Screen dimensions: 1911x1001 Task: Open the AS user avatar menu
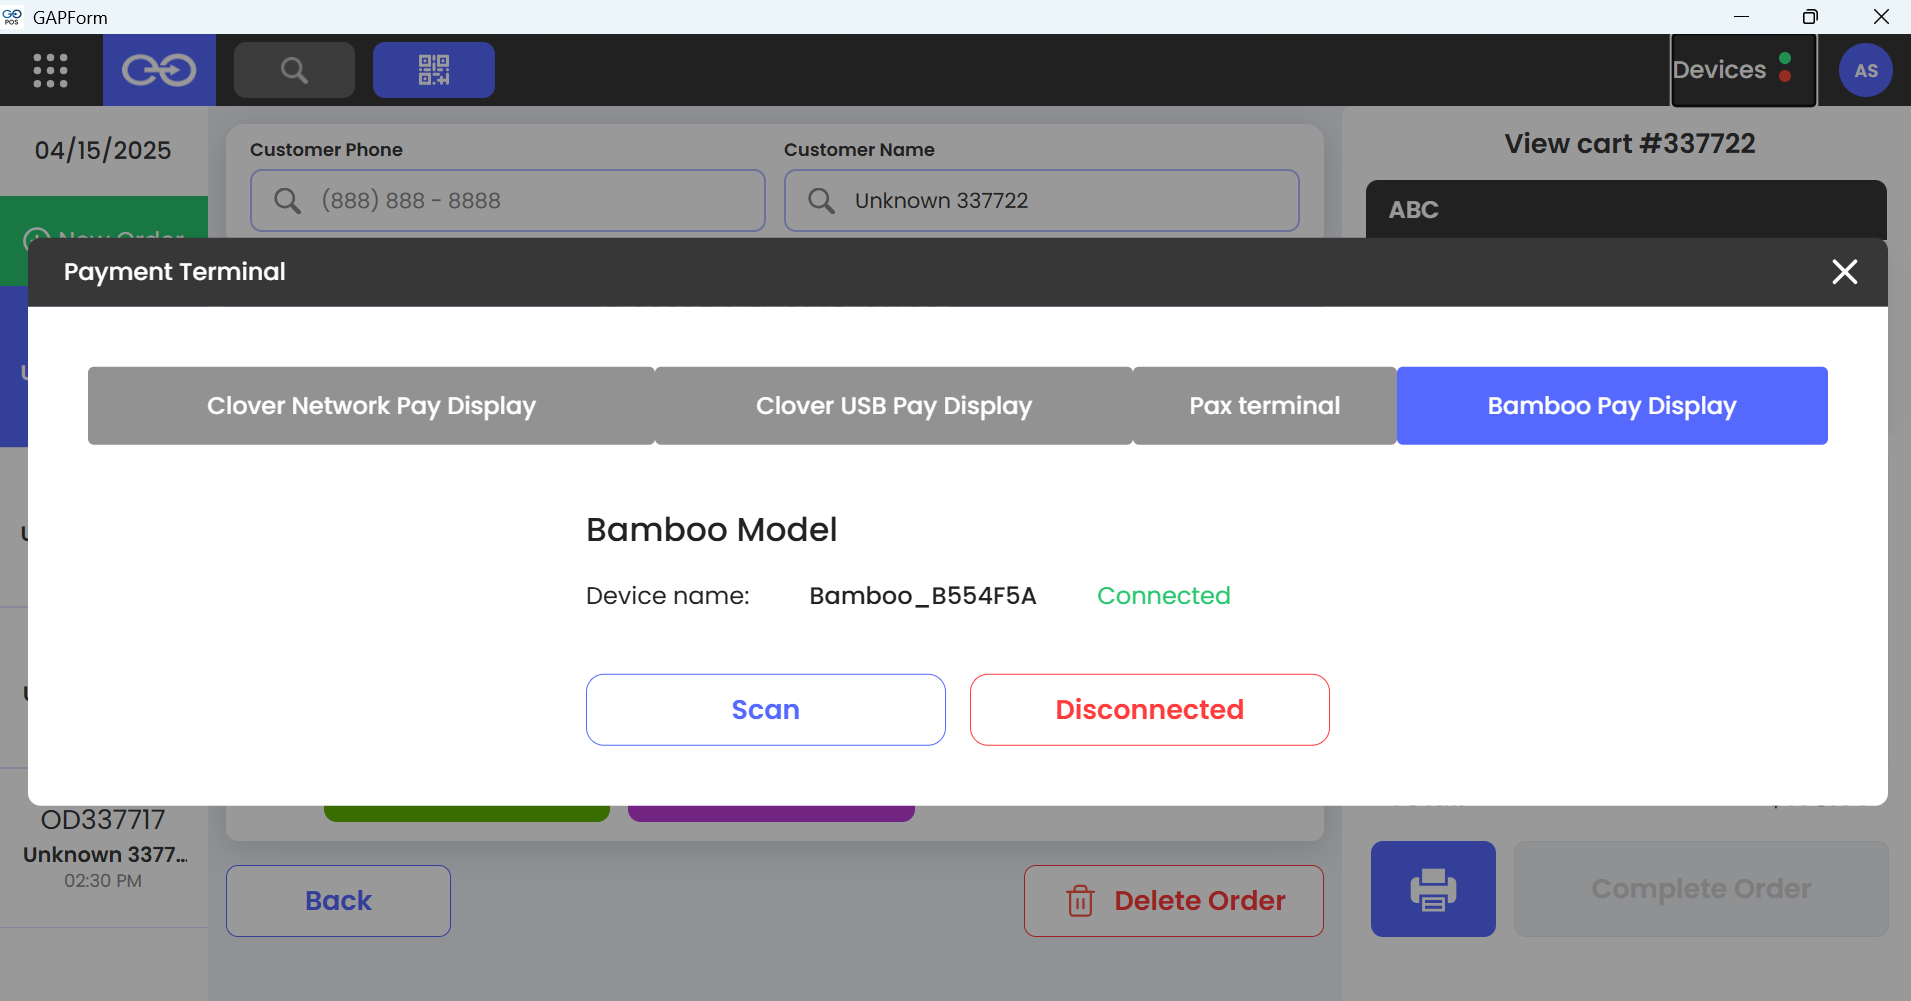[1866, 70]
